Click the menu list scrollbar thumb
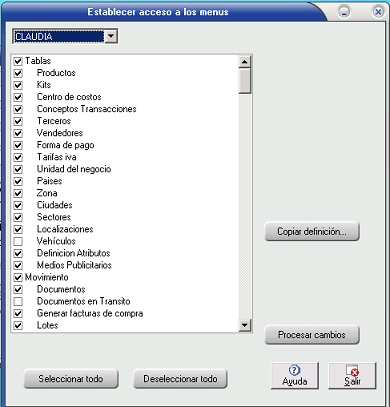 [x=245, y=81]
